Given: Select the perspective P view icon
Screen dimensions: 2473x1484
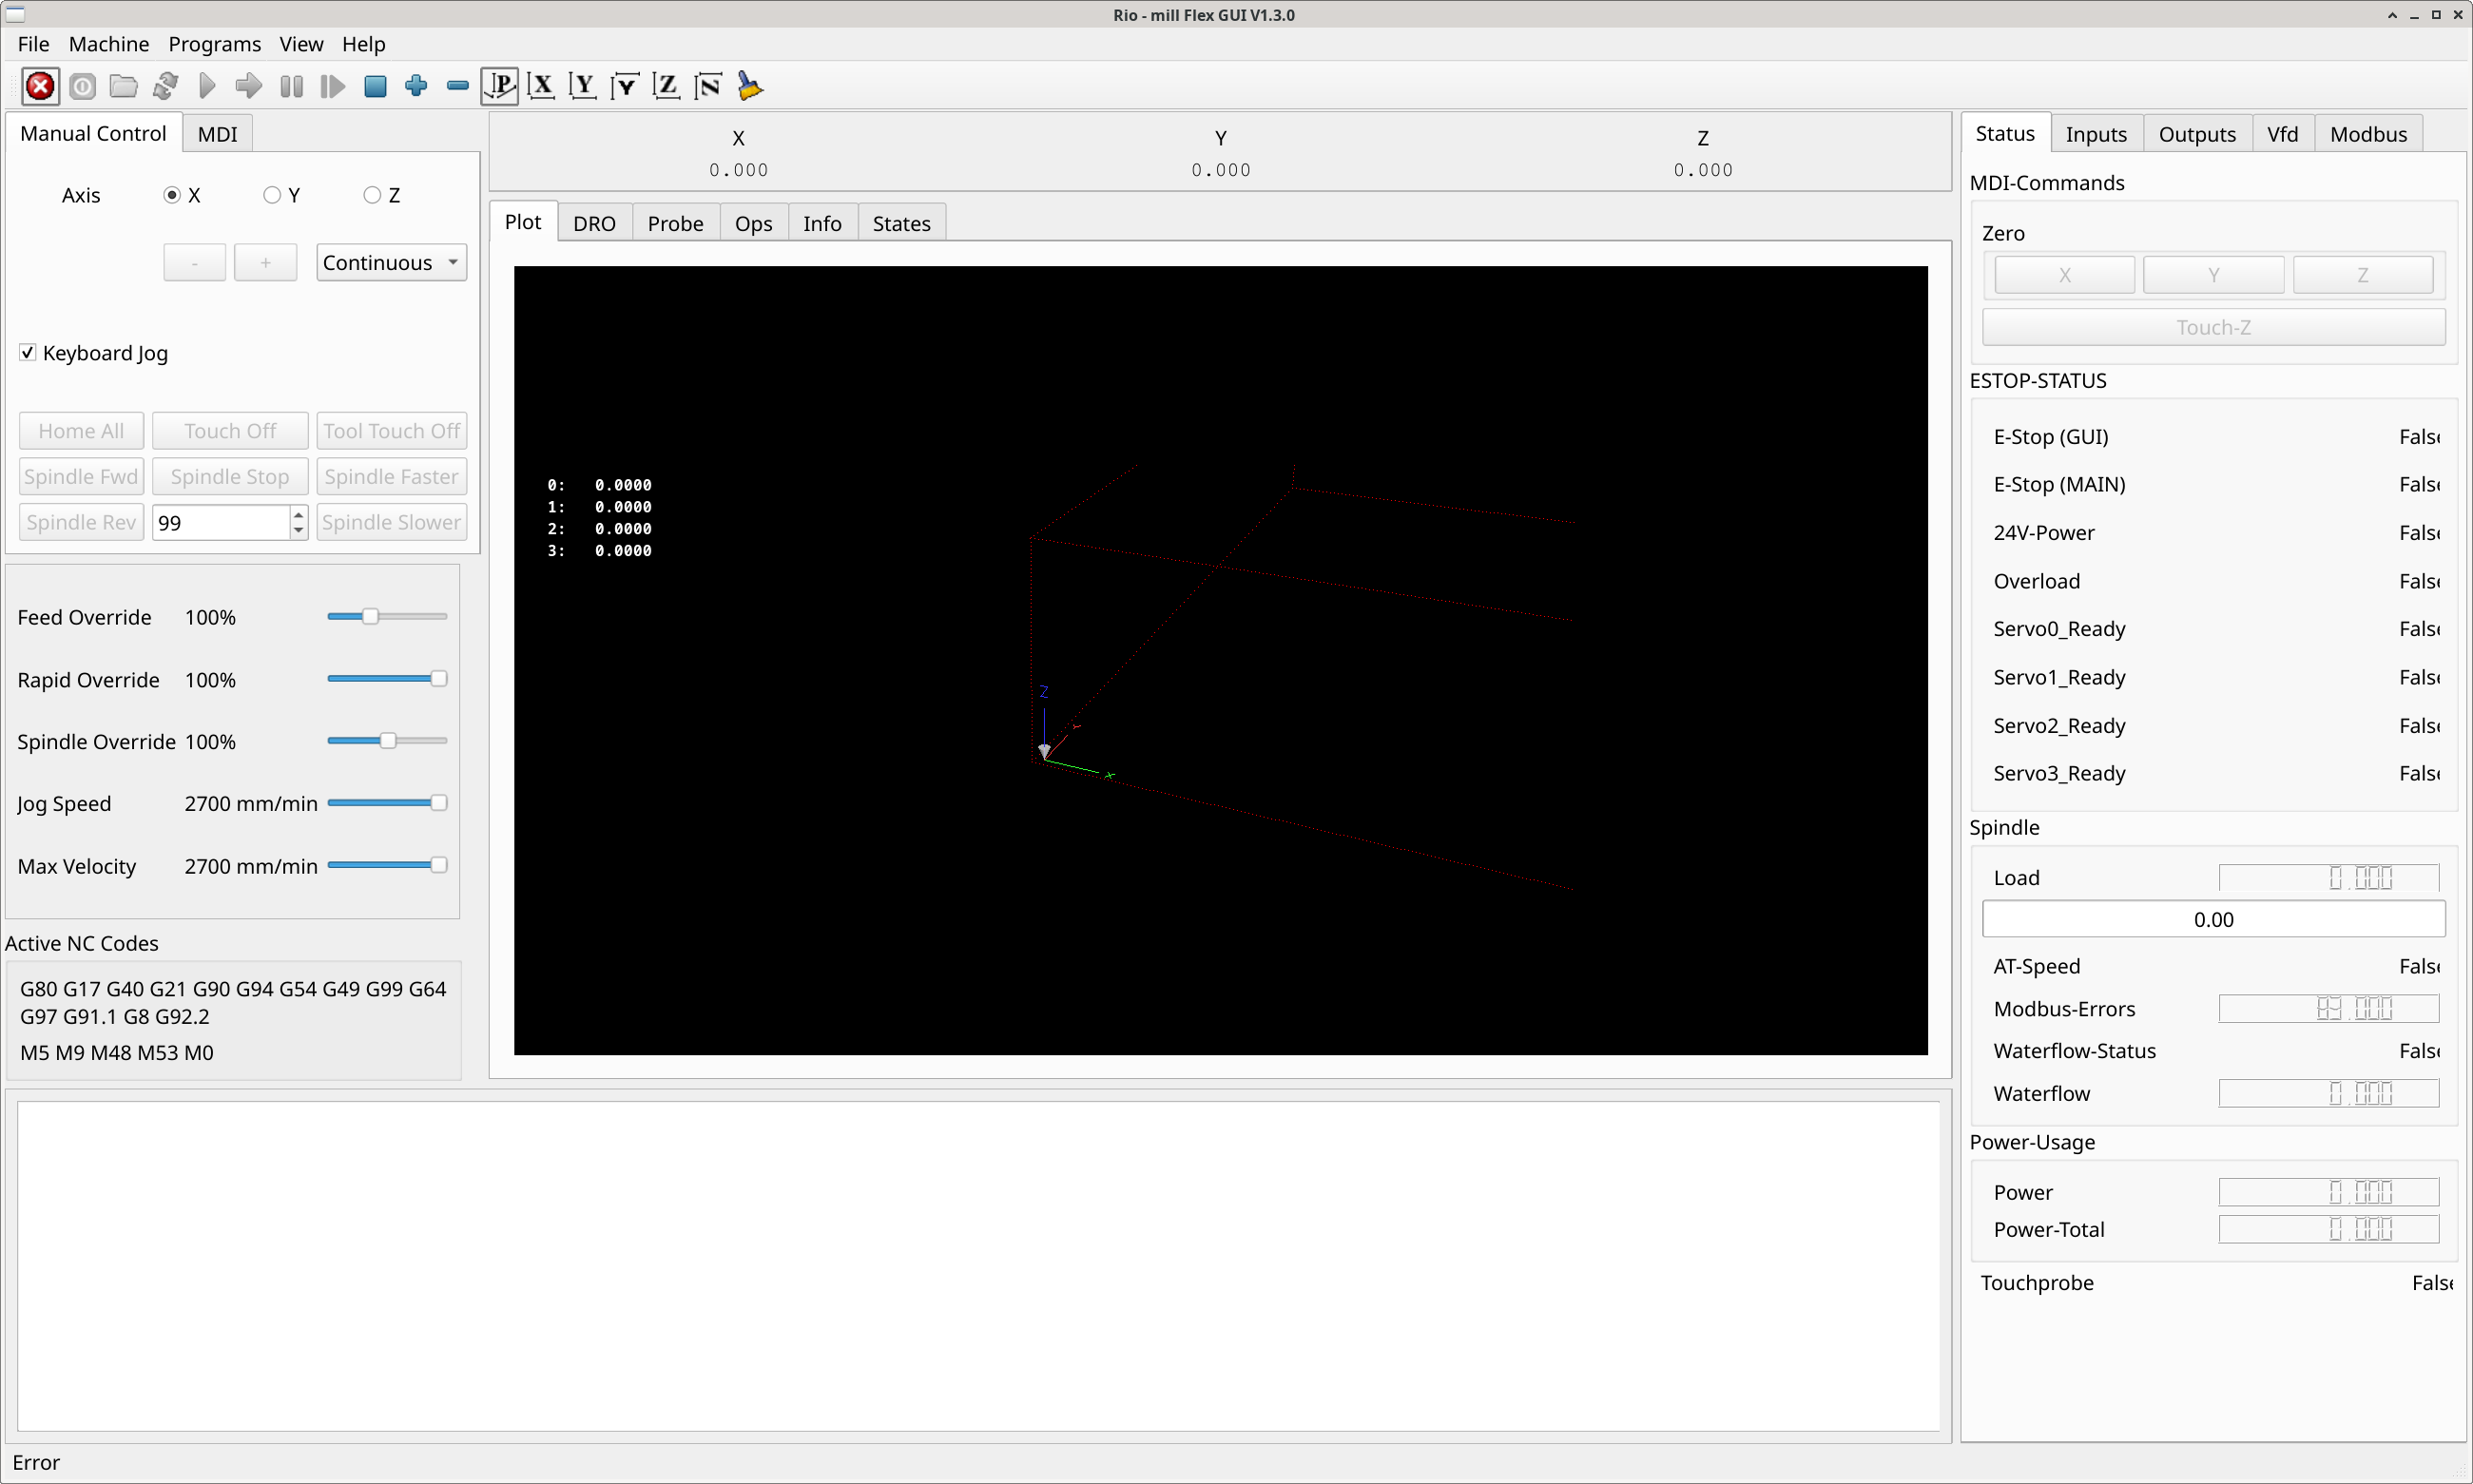Looking at the screenshot, I should (x=499, y=86).
